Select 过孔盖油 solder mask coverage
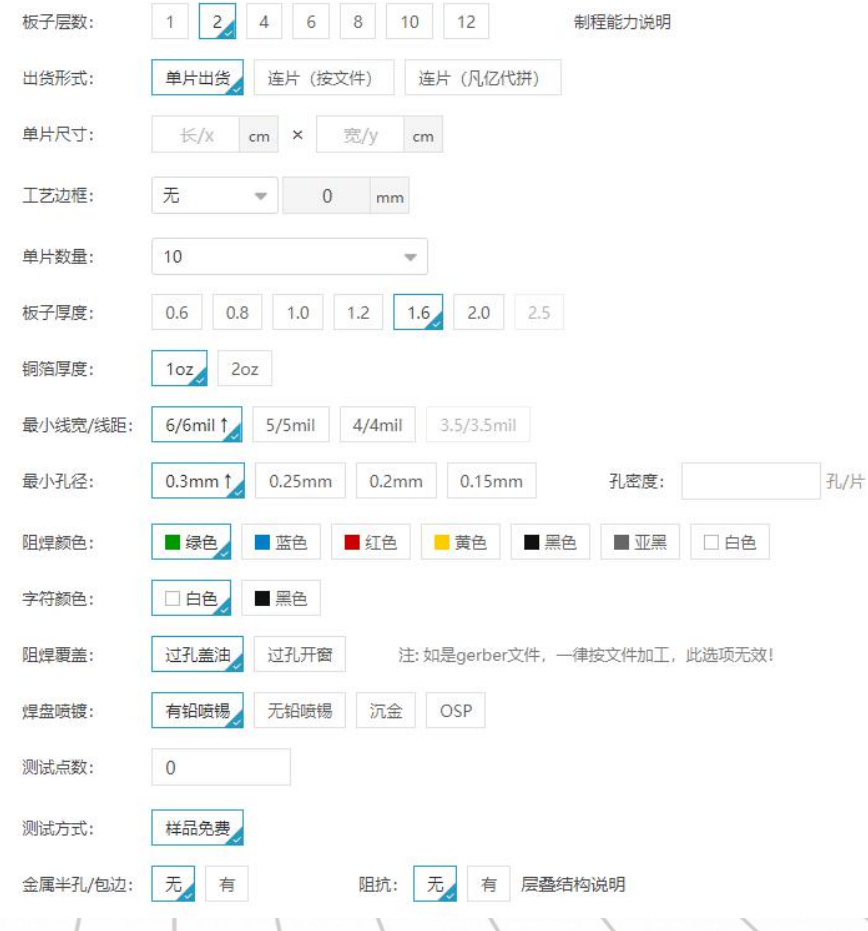868x931 pixels. (197, 654)
